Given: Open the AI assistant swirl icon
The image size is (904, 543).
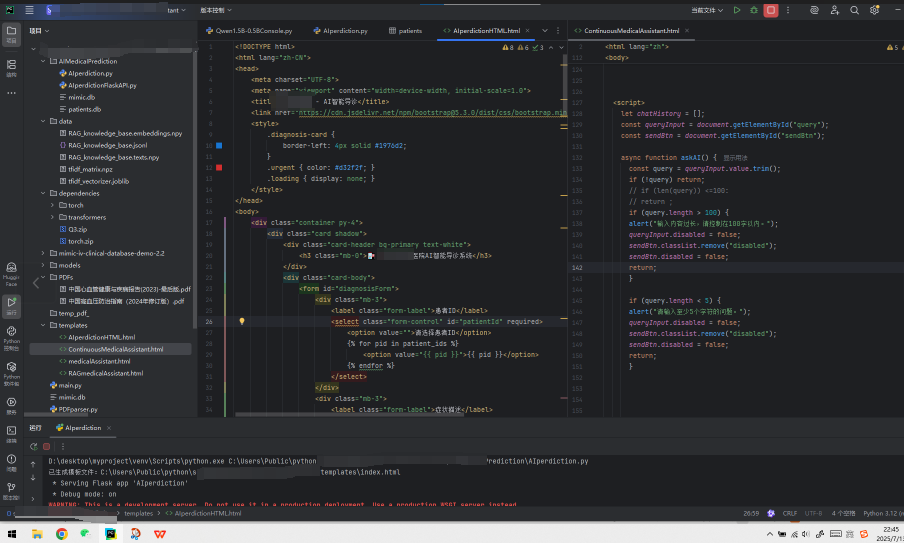Looking at the screenshot, I should click(x=814, y=10).
